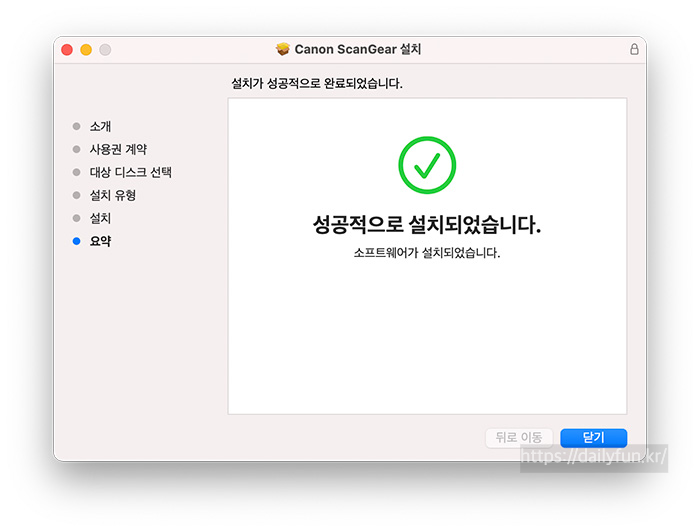Select the 요약 step in sidebar
Image resolution: width=700 pixels, height=532 pixels.
tap(100, 241)
